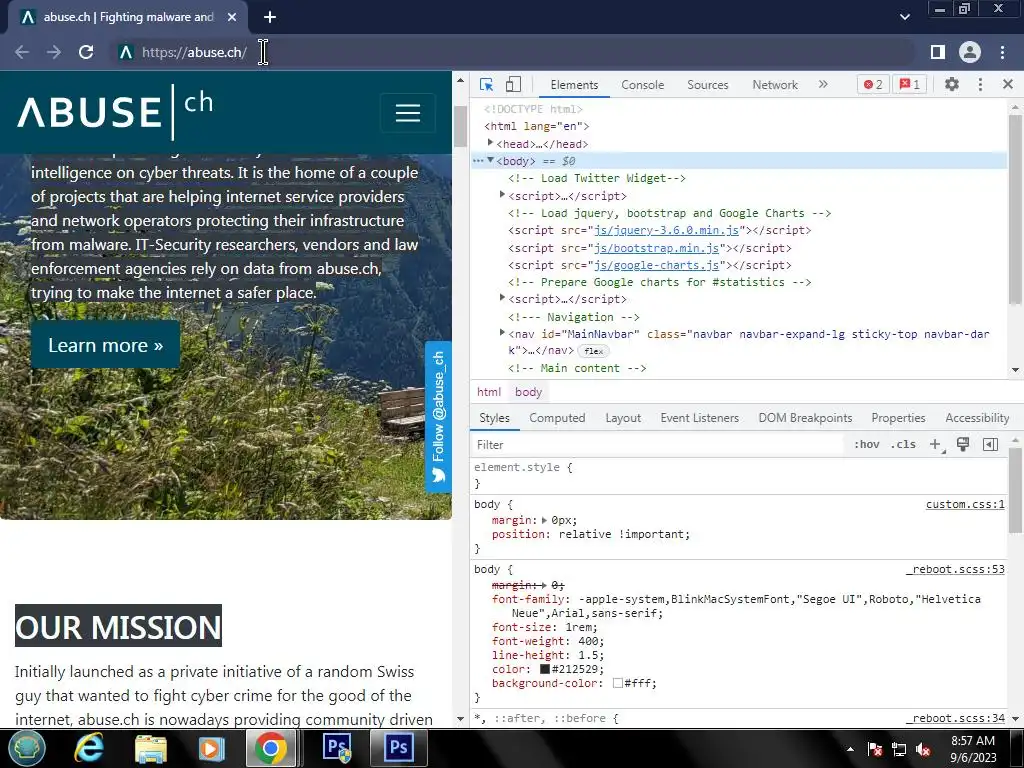Open the Event Listeners tab
The width and height of the screenshot is (1024, 768).
click(699, 418)
